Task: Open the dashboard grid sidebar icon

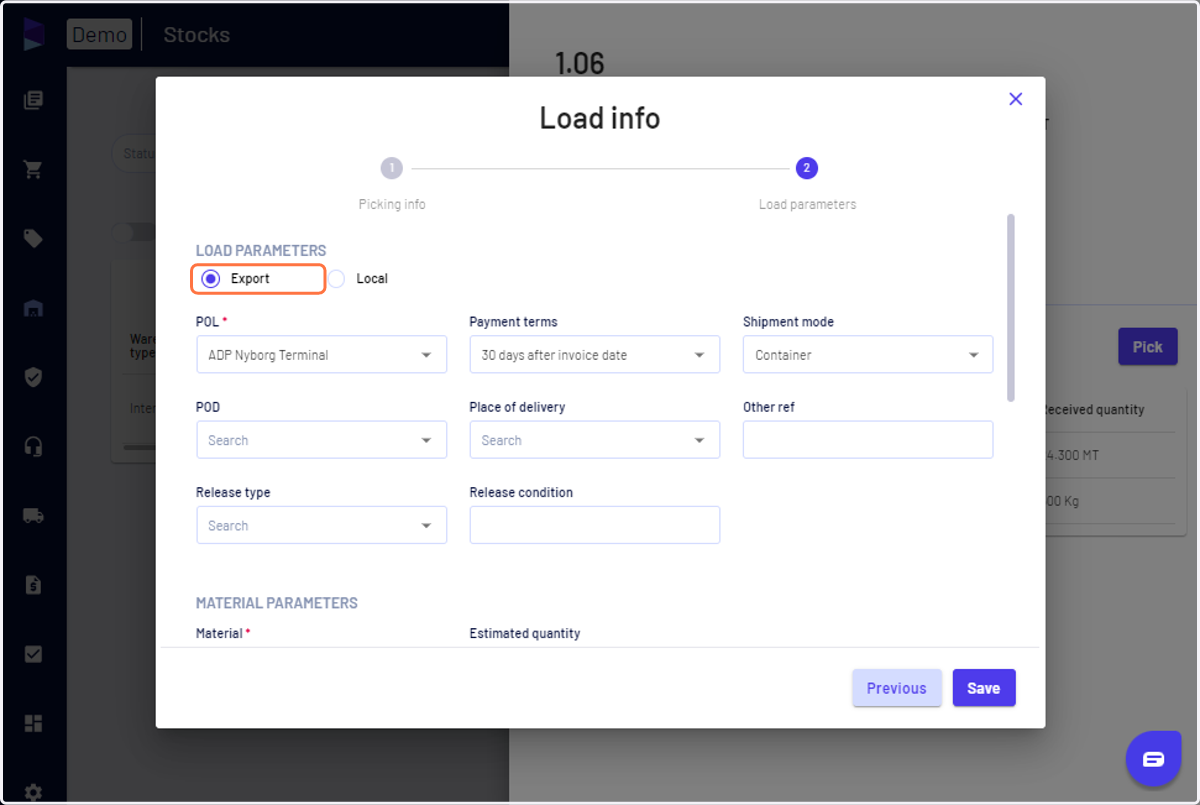Action: click(x=33, y=723)
